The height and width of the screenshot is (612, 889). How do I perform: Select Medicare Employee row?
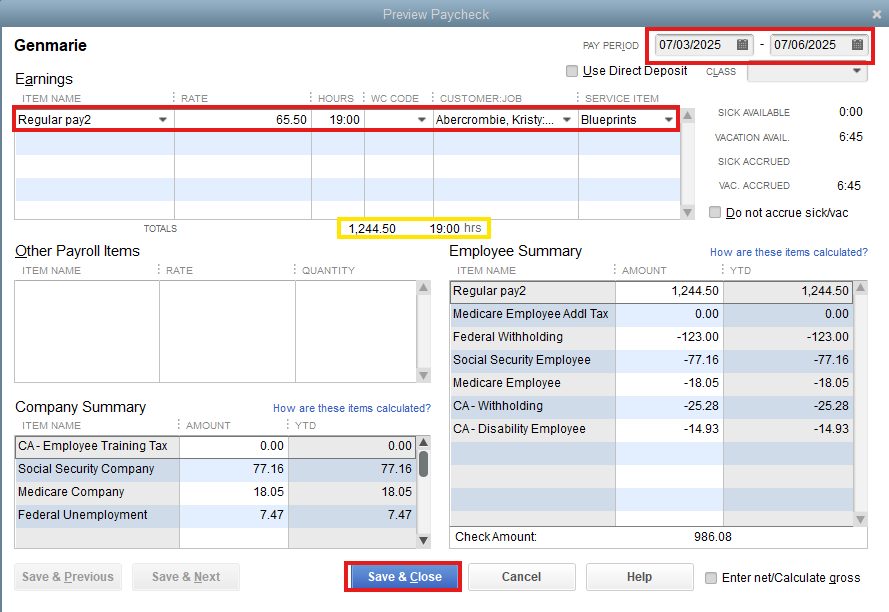click(x=651, y=383)
